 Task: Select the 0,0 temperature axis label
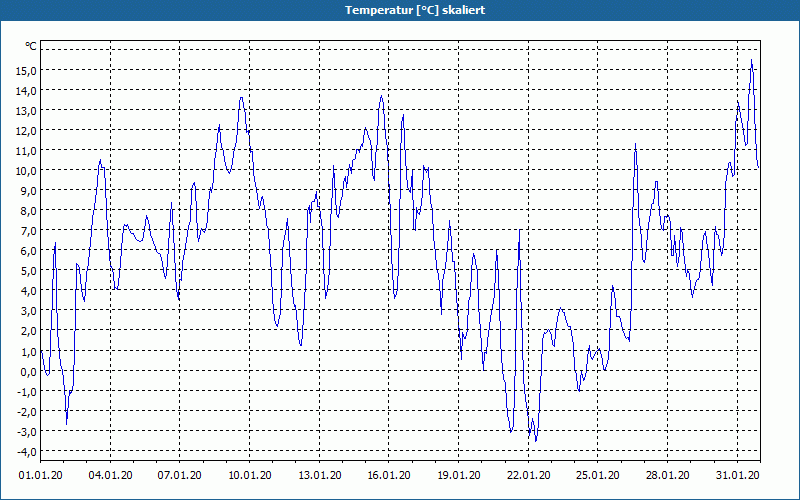coord(29,371)
